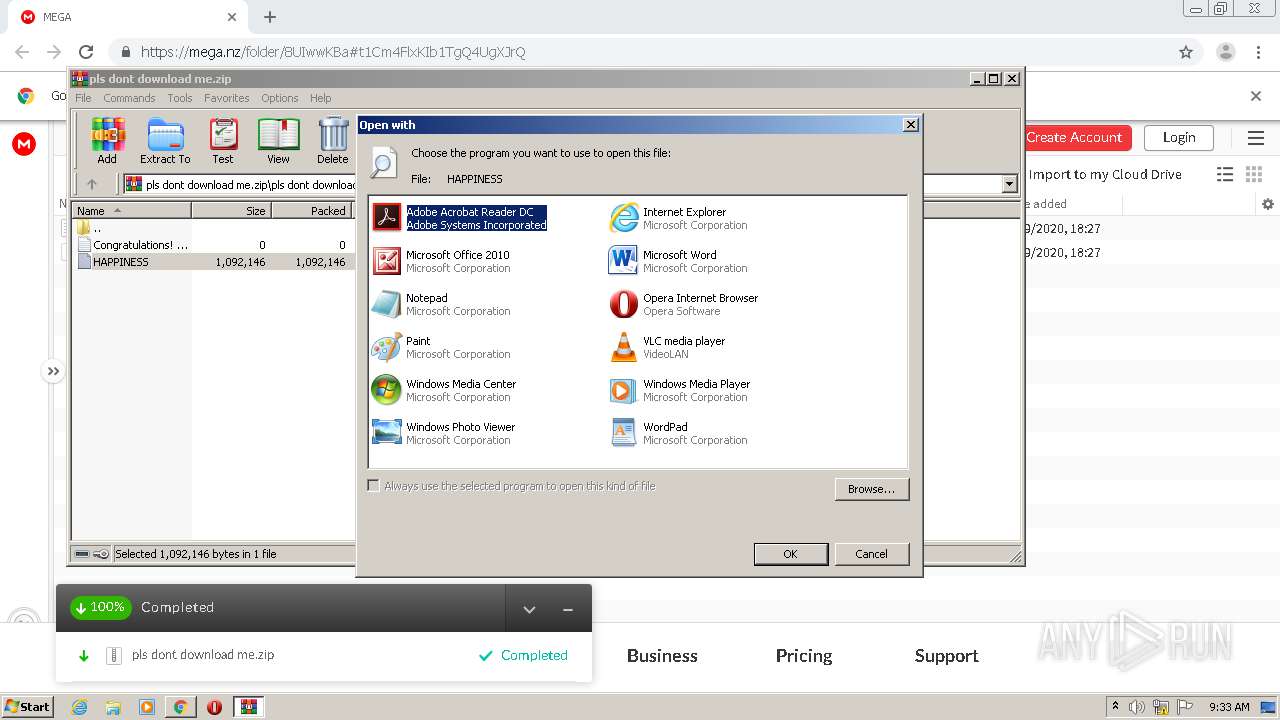Go up one folder level in WinRAR

point(92,184)
